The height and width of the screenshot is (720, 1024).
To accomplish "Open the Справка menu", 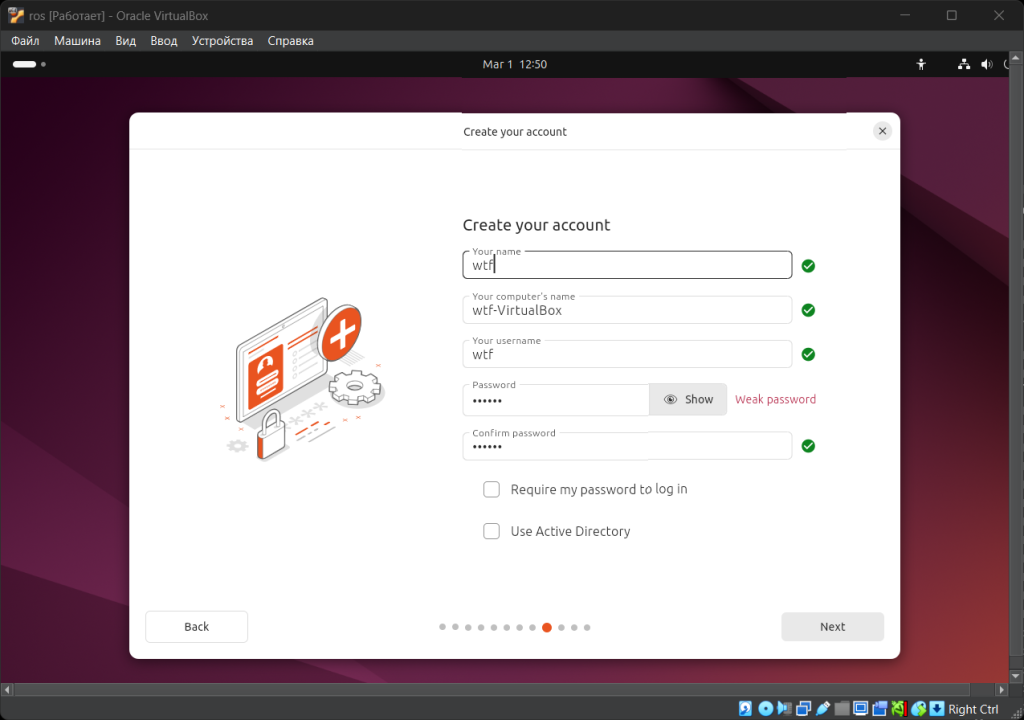I will click(290, 41).
